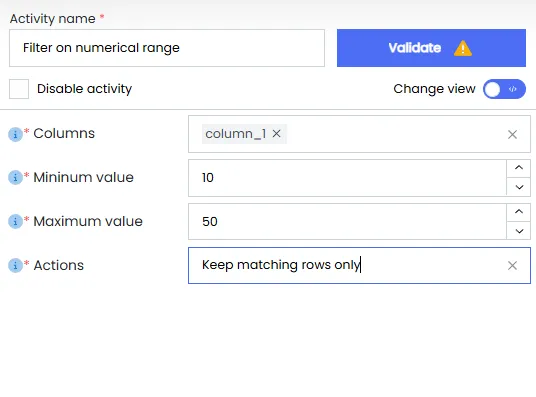
Task: Click the warning triangle icon on Validate
Action: (x=463, y=48)
